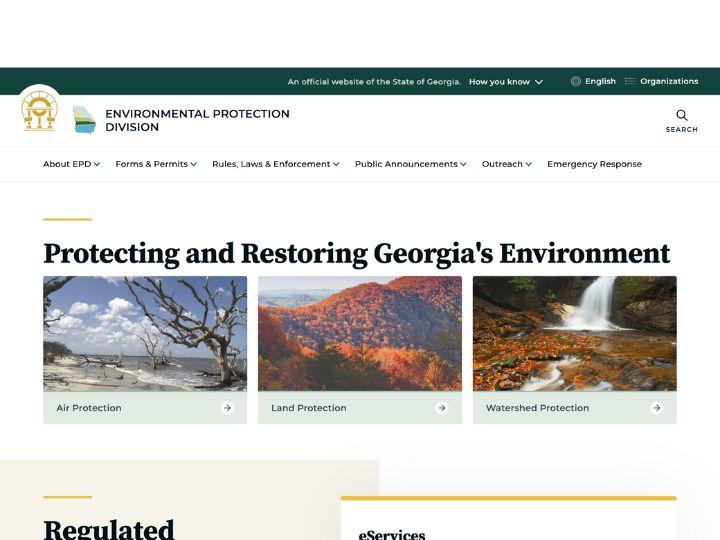Screen dimensions: 720x540
Task: Click the driftwood beach photo
Action: point(145,333)
